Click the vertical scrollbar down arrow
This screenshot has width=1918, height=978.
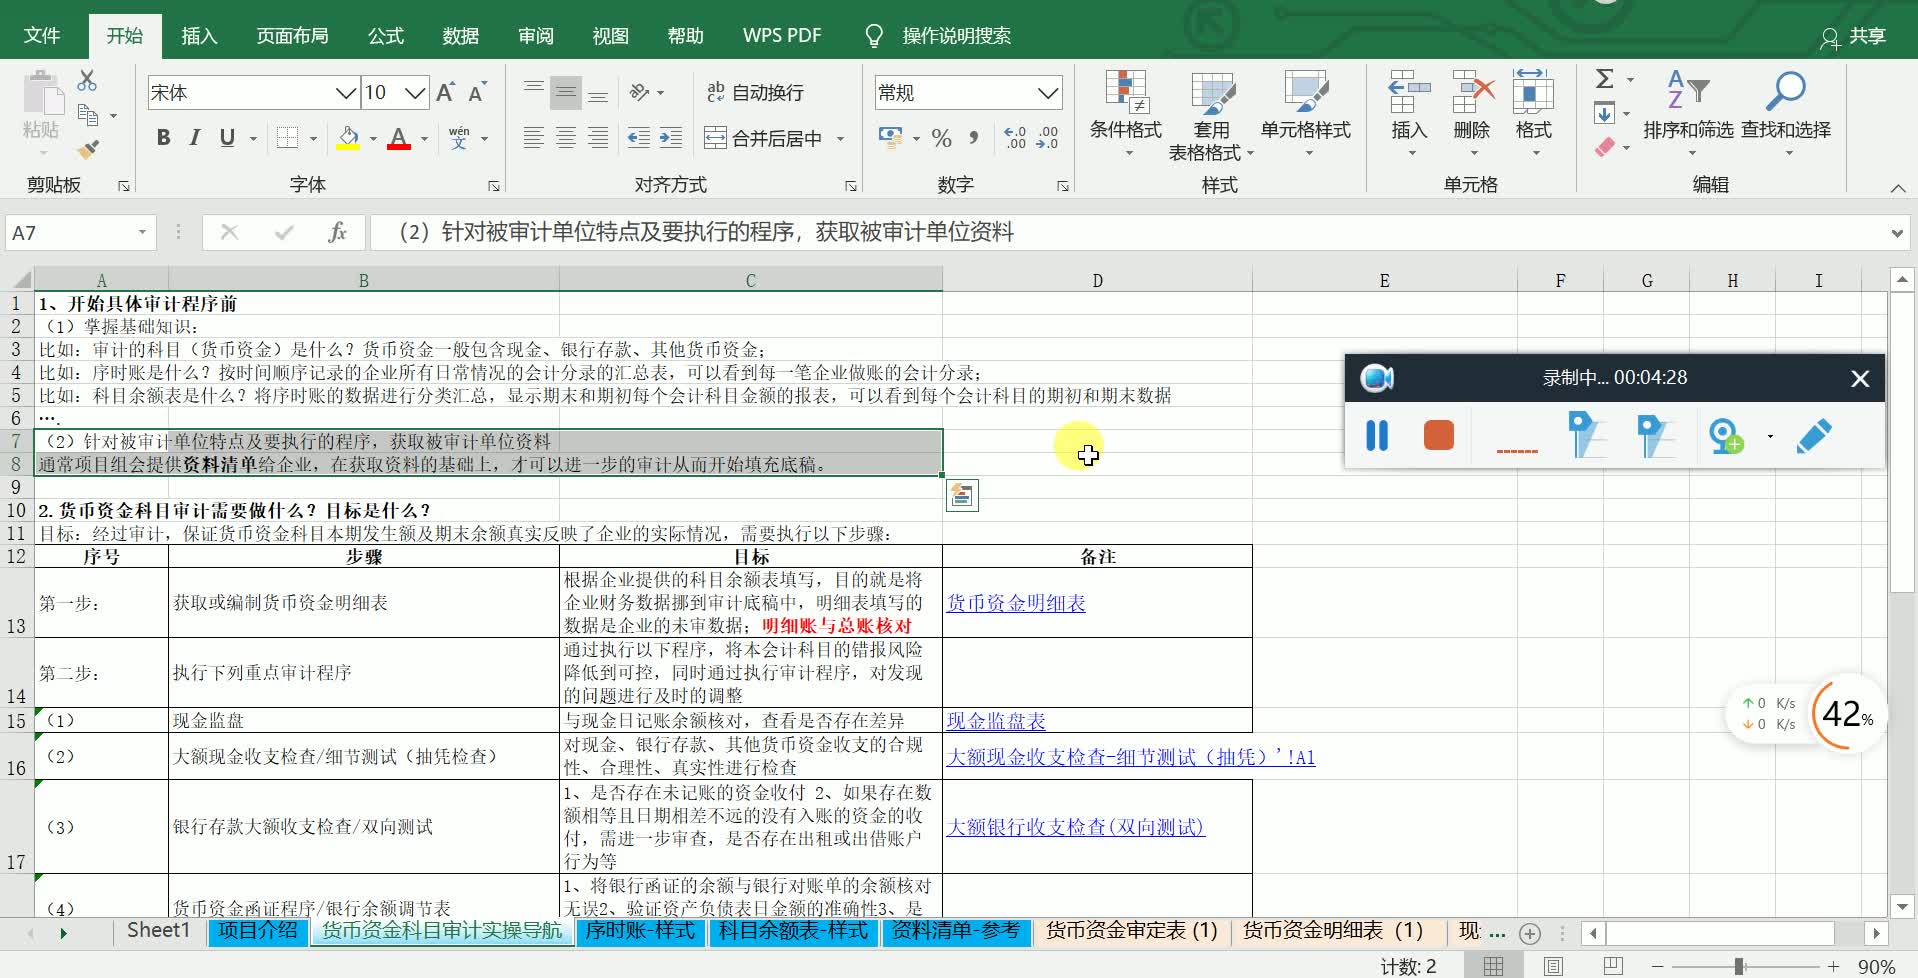[x=1902, y=907]
